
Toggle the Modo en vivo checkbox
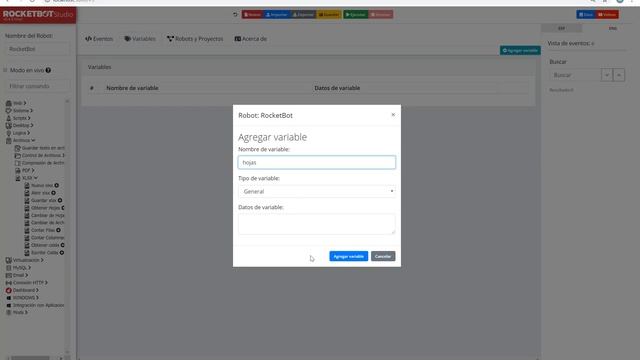coord(5,70)
